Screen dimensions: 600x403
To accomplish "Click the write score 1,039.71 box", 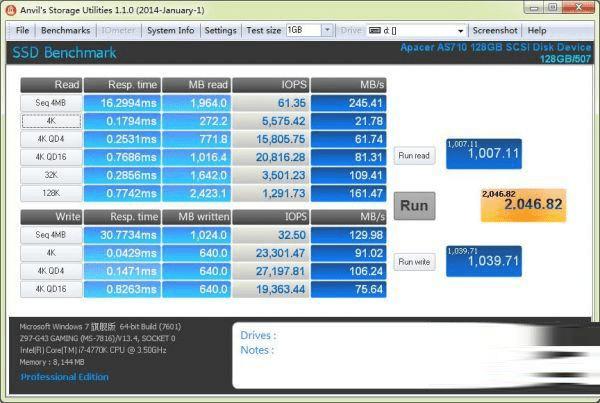I will (484, 261).
